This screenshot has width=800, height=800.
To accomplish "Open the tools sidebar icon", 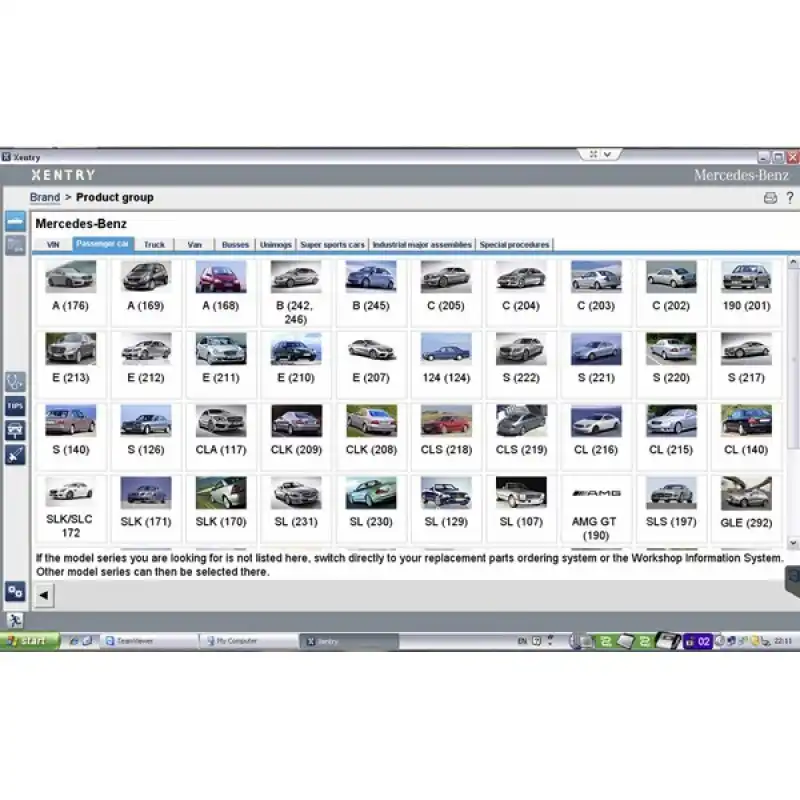I will pos(15,455).
